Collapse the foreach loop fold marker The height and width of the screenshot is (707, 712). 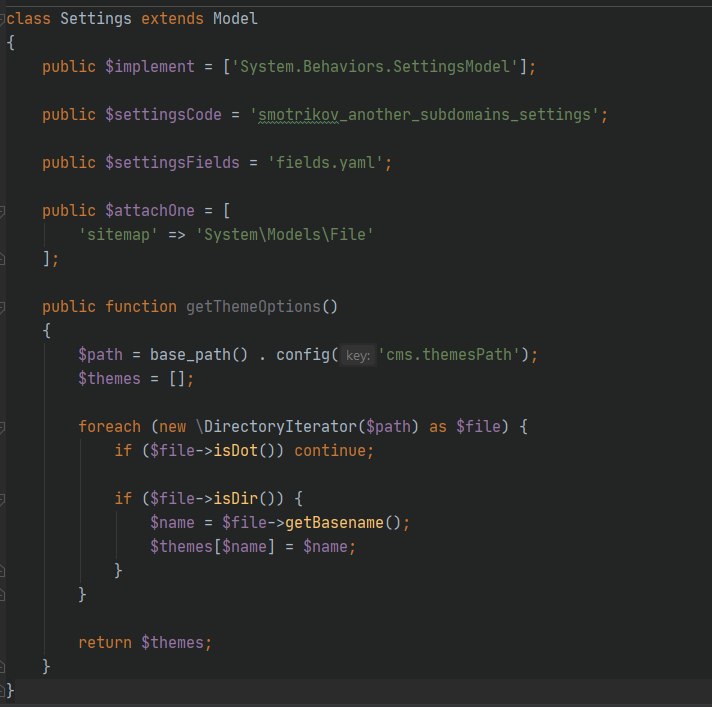point(2,427)
